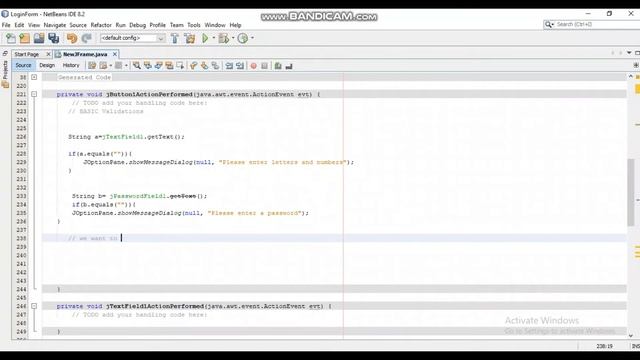This screenshot has height=360, width=640.
Task: Click the Debug Project toolbar icon
Action: [x=223, y=38]
